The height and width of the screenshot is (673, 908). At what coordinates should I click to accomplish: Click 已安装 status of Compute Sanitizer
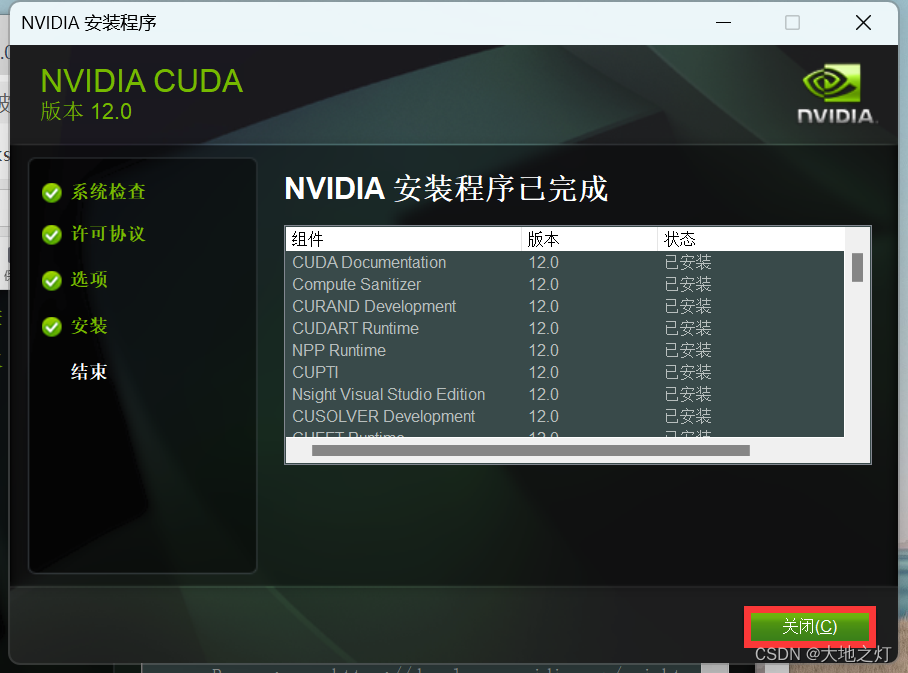click(688, 284)
